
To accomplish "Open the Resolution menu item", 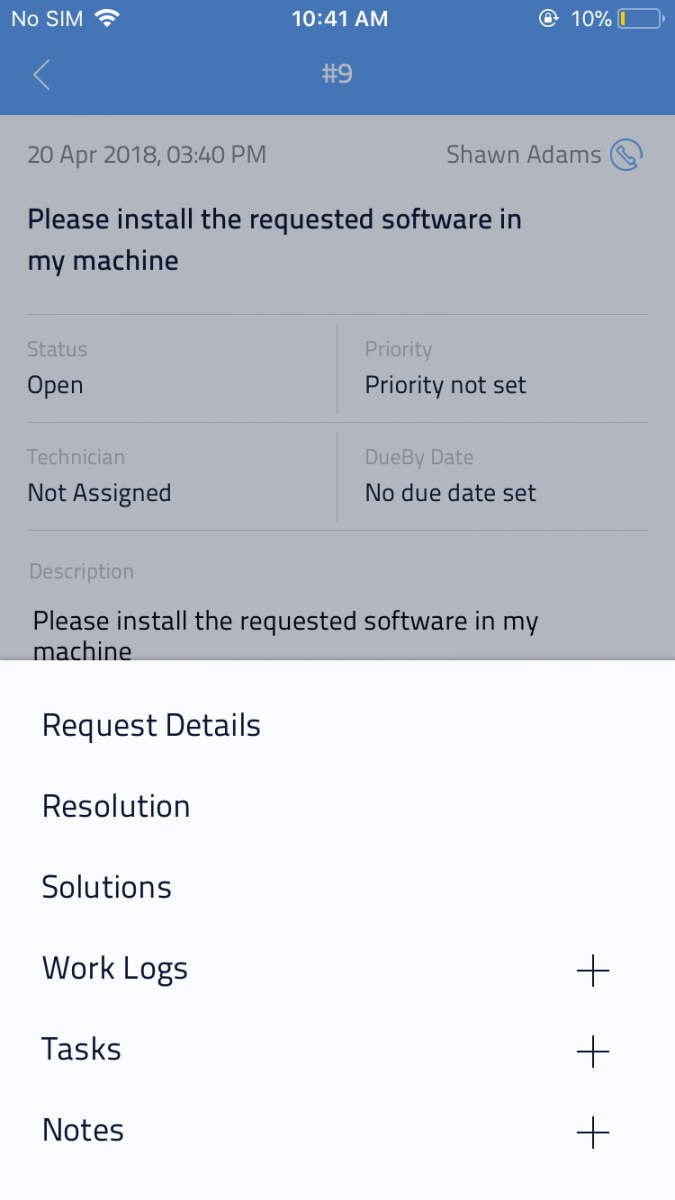I will [116, 807].
